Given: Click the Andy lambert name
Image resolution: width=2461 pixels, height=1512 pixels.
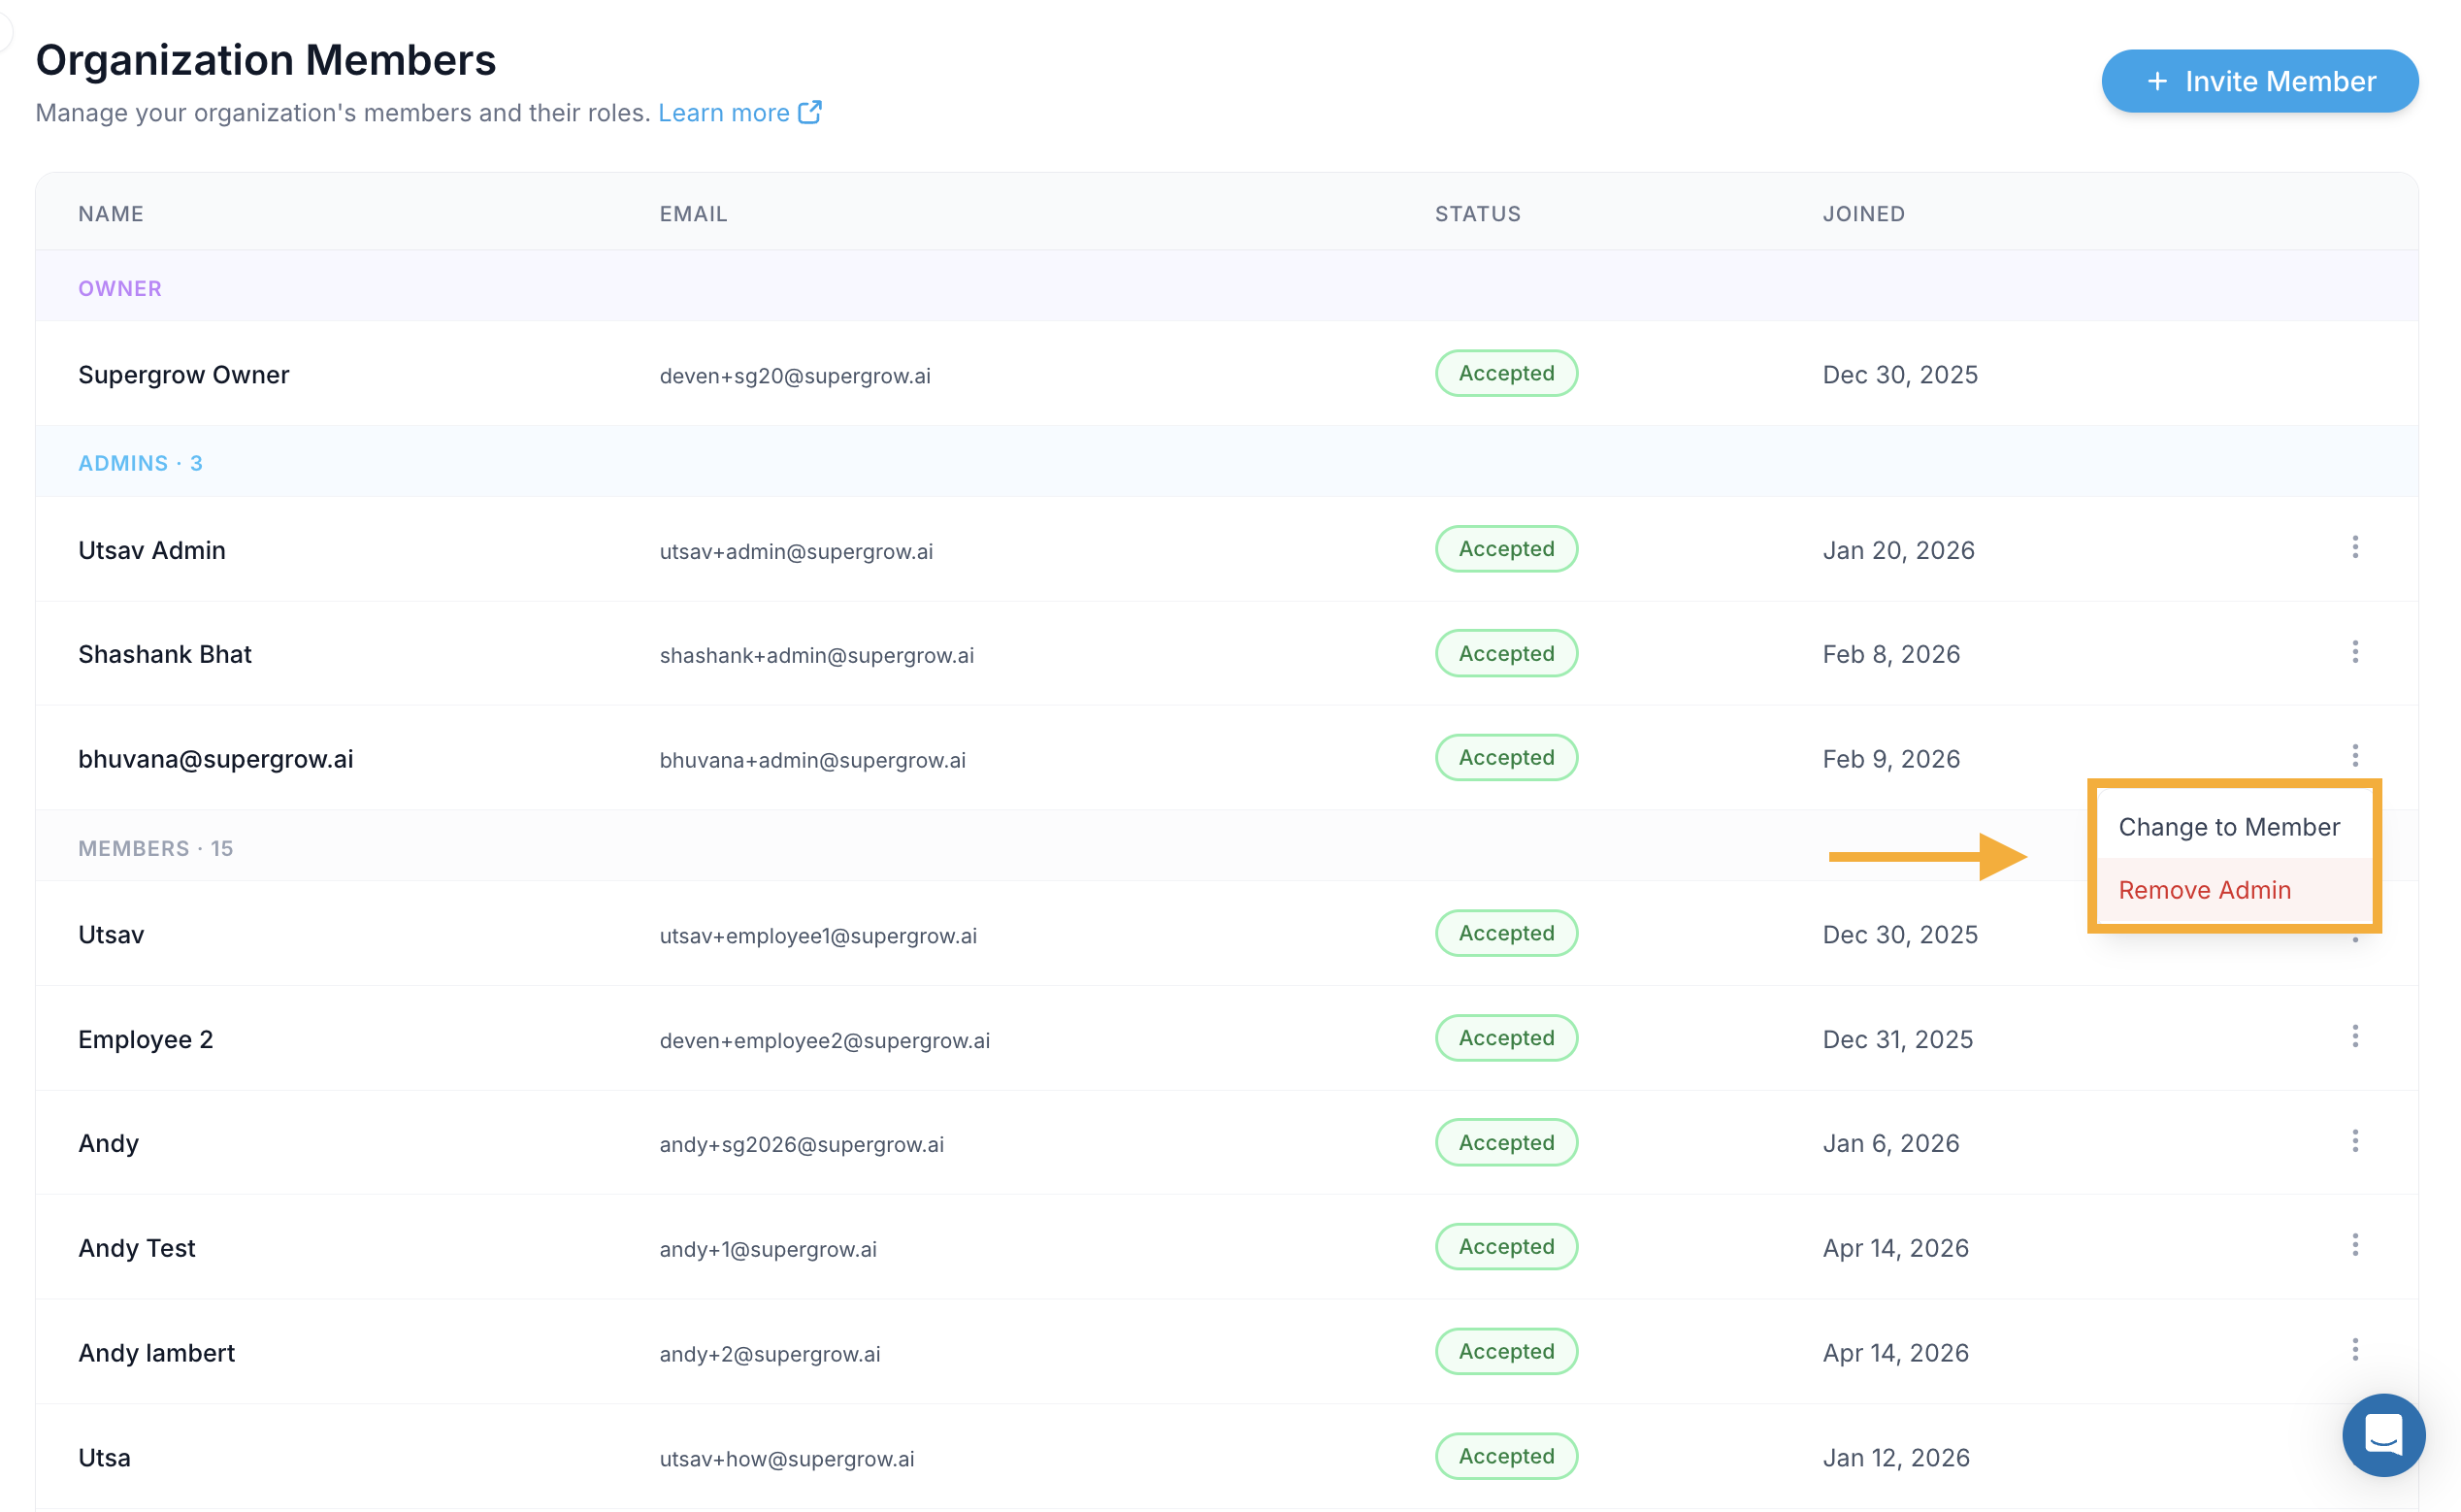Looking at the screenshot, I should (x=157, y=1353).
